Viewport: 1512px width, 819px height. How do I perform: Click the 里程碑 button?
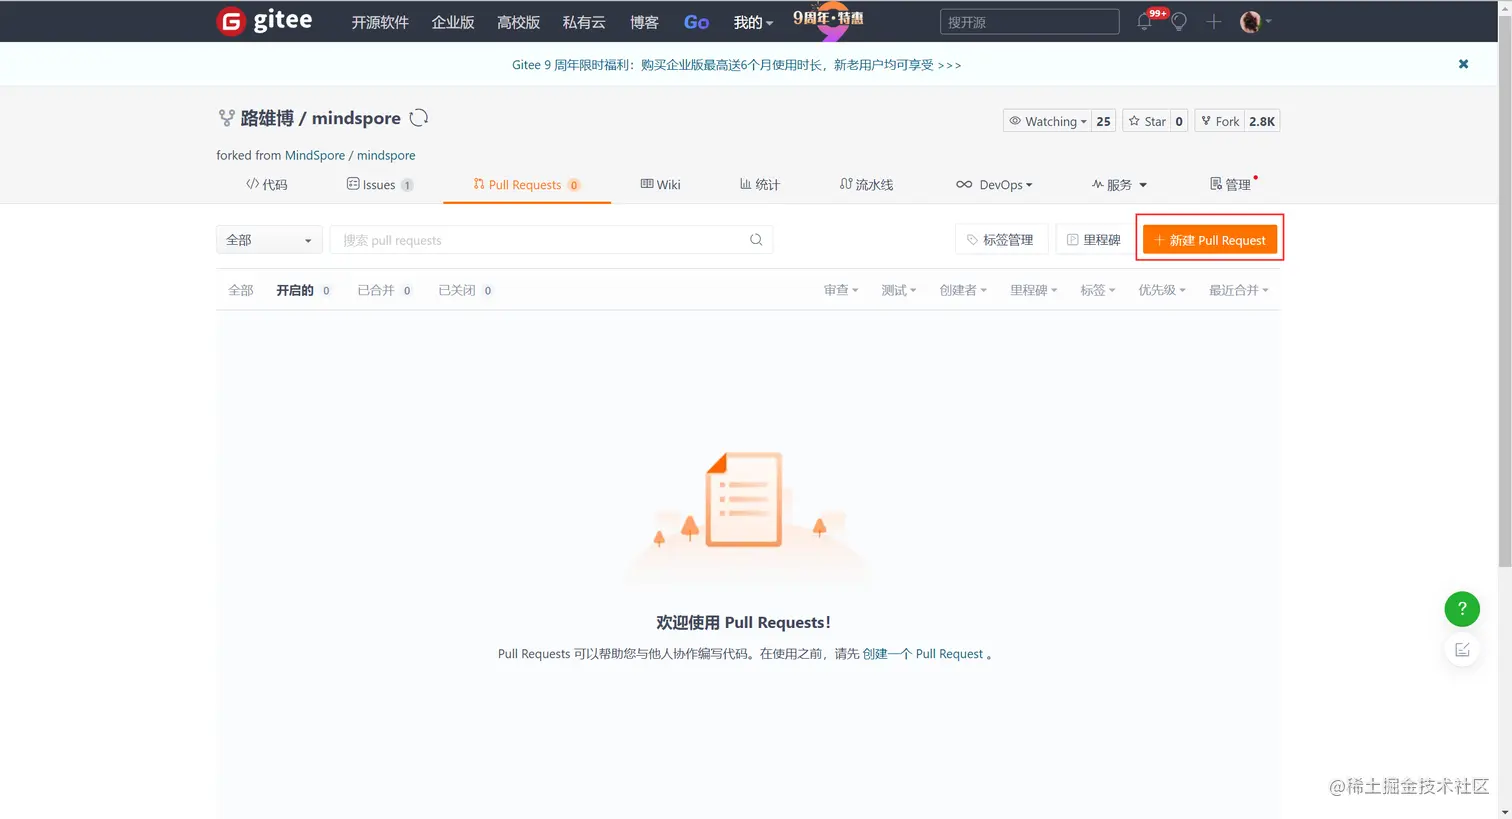1093,240
